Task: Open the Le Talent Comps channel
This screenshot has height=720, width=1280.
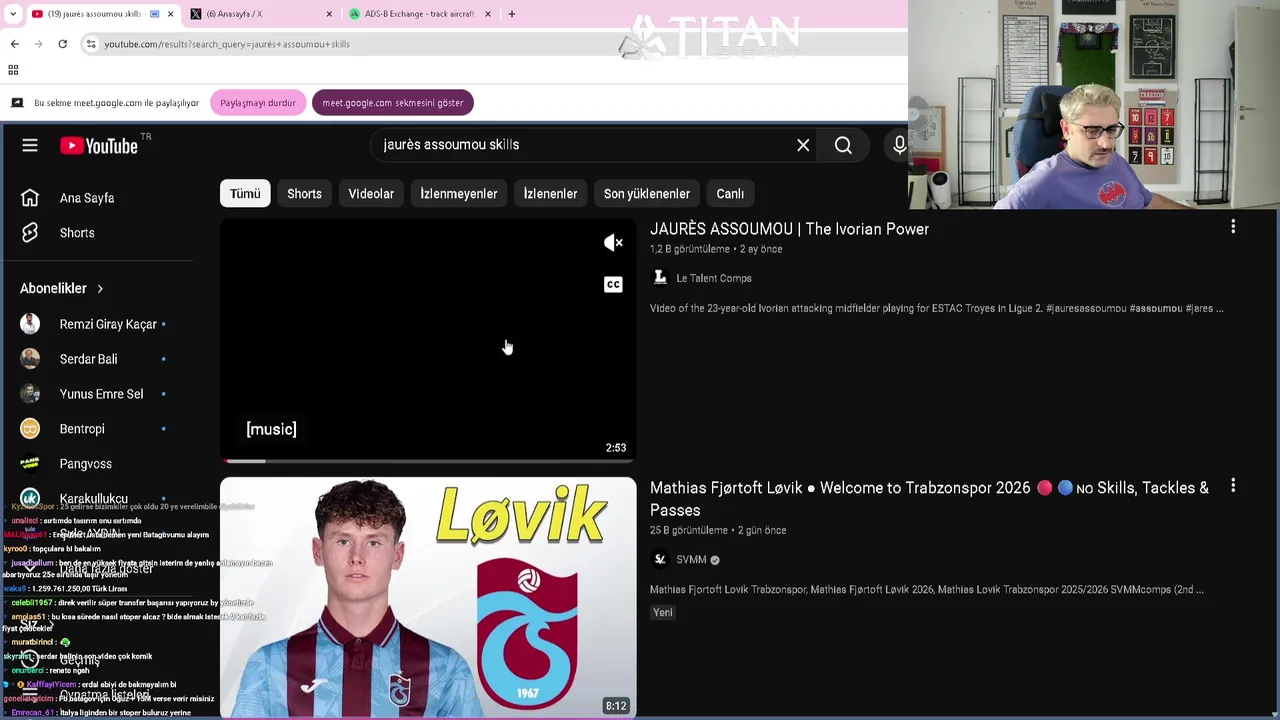Action: pyautogui.click(x=714, y=278)
